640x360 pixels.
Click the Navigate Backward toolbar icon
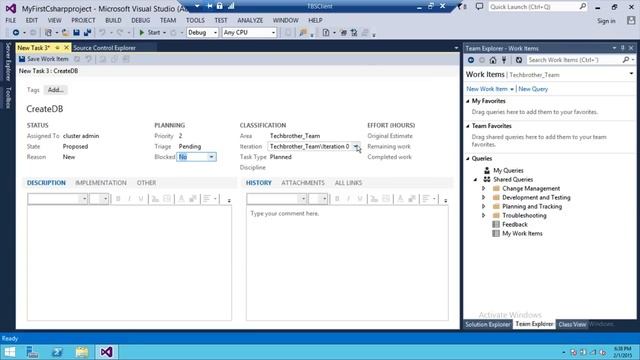click(16, 32)
